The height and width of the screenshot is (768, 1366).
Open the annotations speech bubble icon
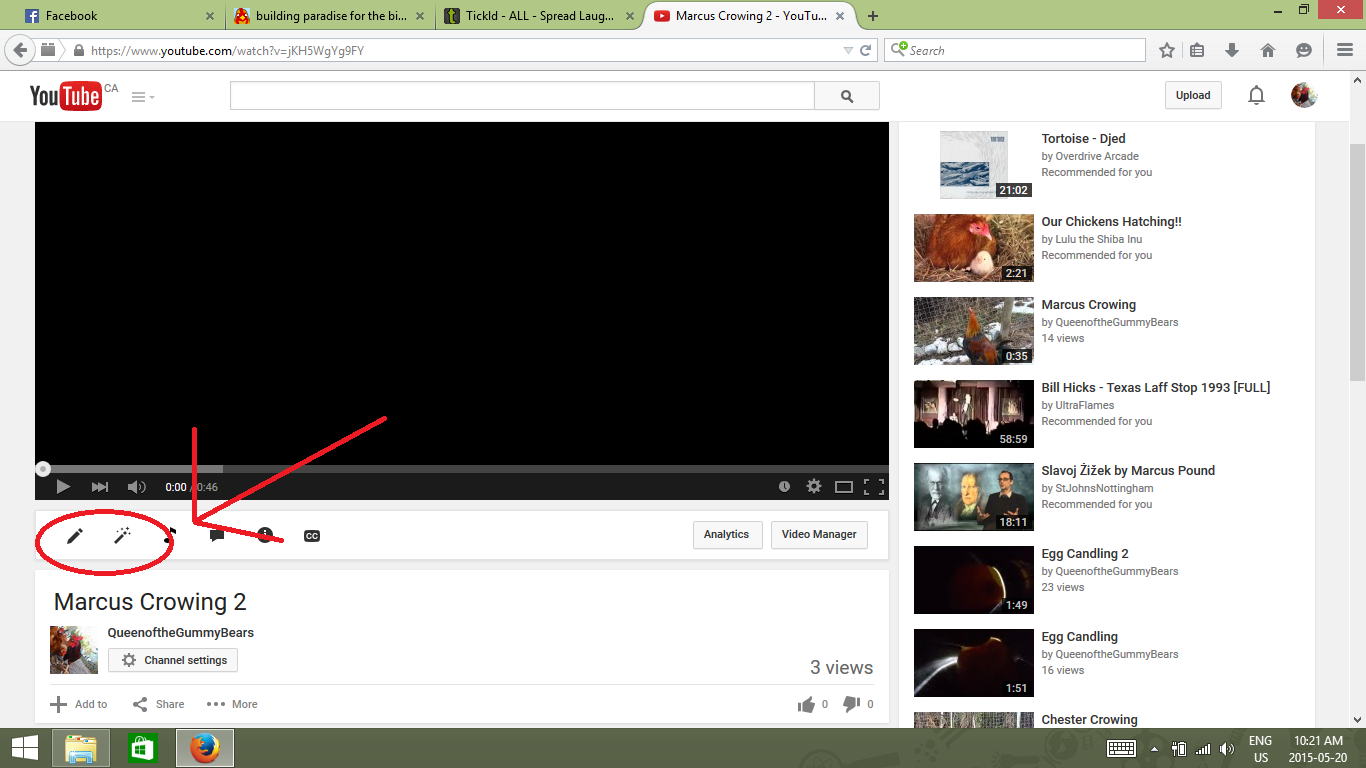[x=217, y=535]
